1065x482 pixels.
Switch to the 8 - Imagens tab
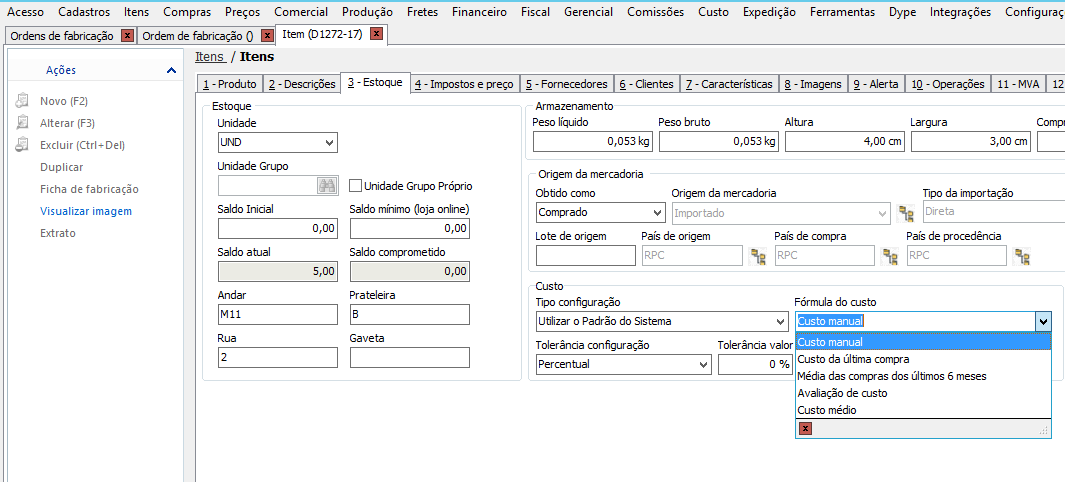tap(813, 84)
